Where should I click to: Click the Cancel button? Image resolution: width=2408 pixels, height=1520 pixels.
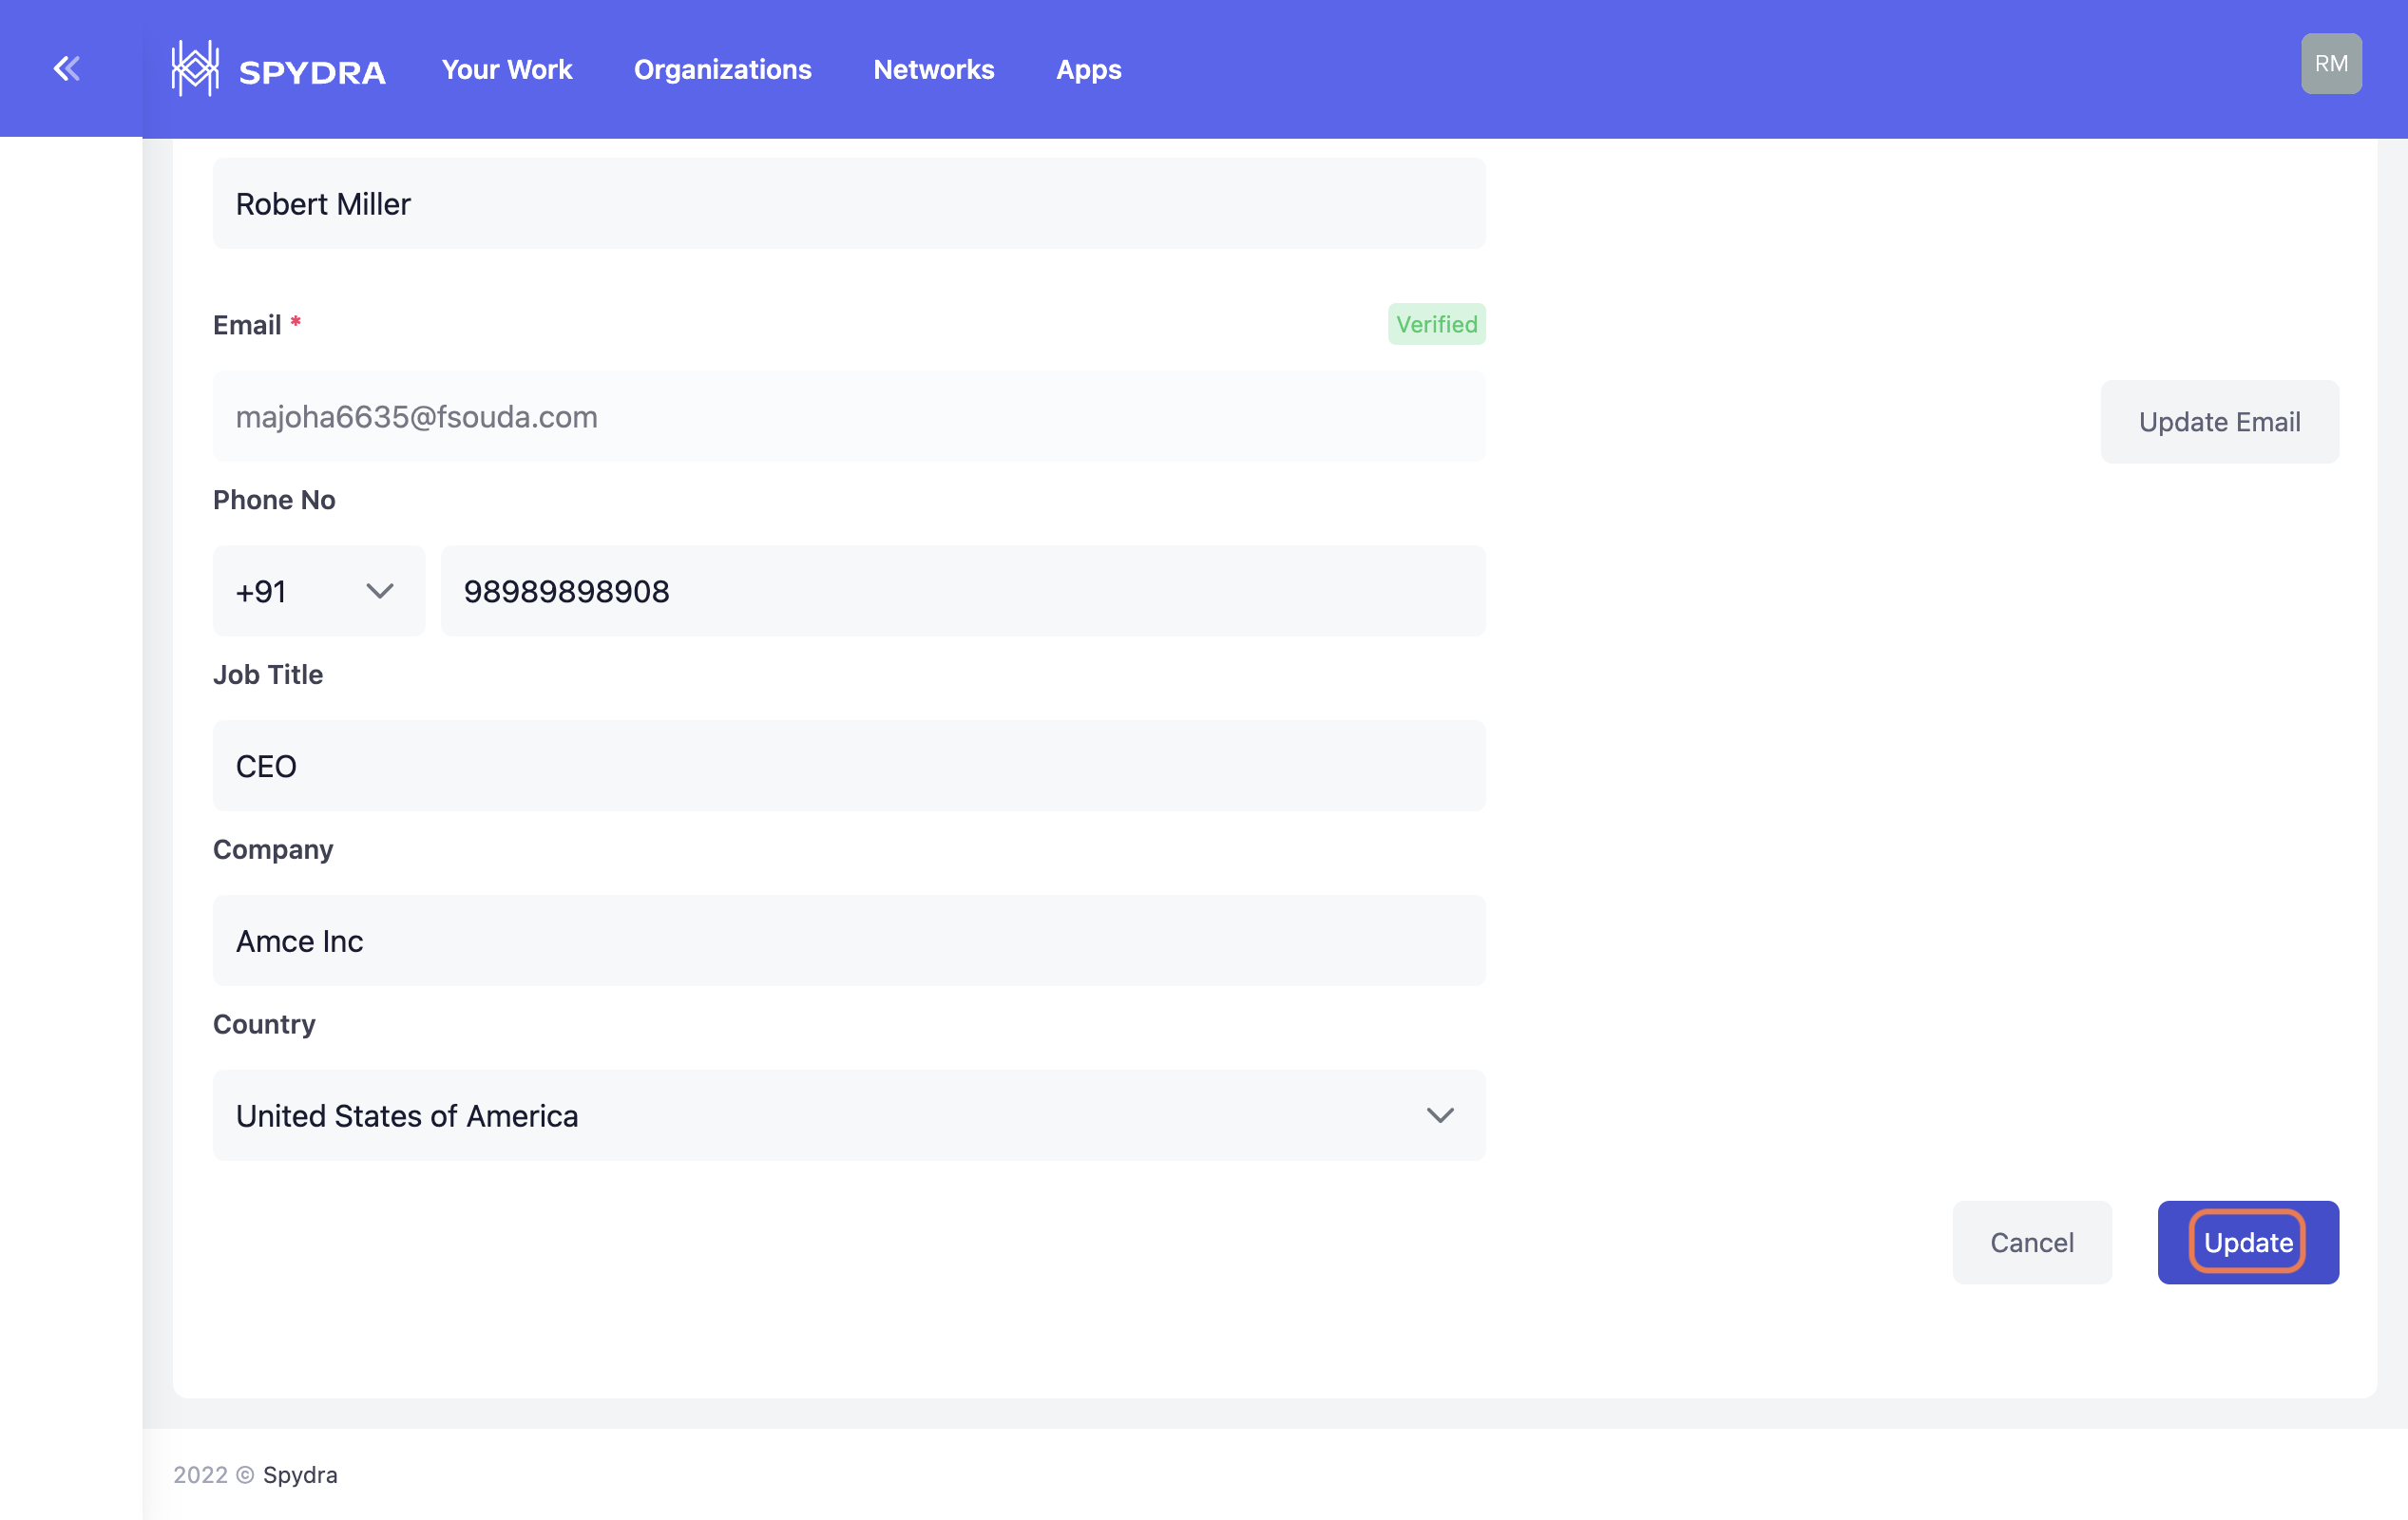click(x=2031, y=1242)
